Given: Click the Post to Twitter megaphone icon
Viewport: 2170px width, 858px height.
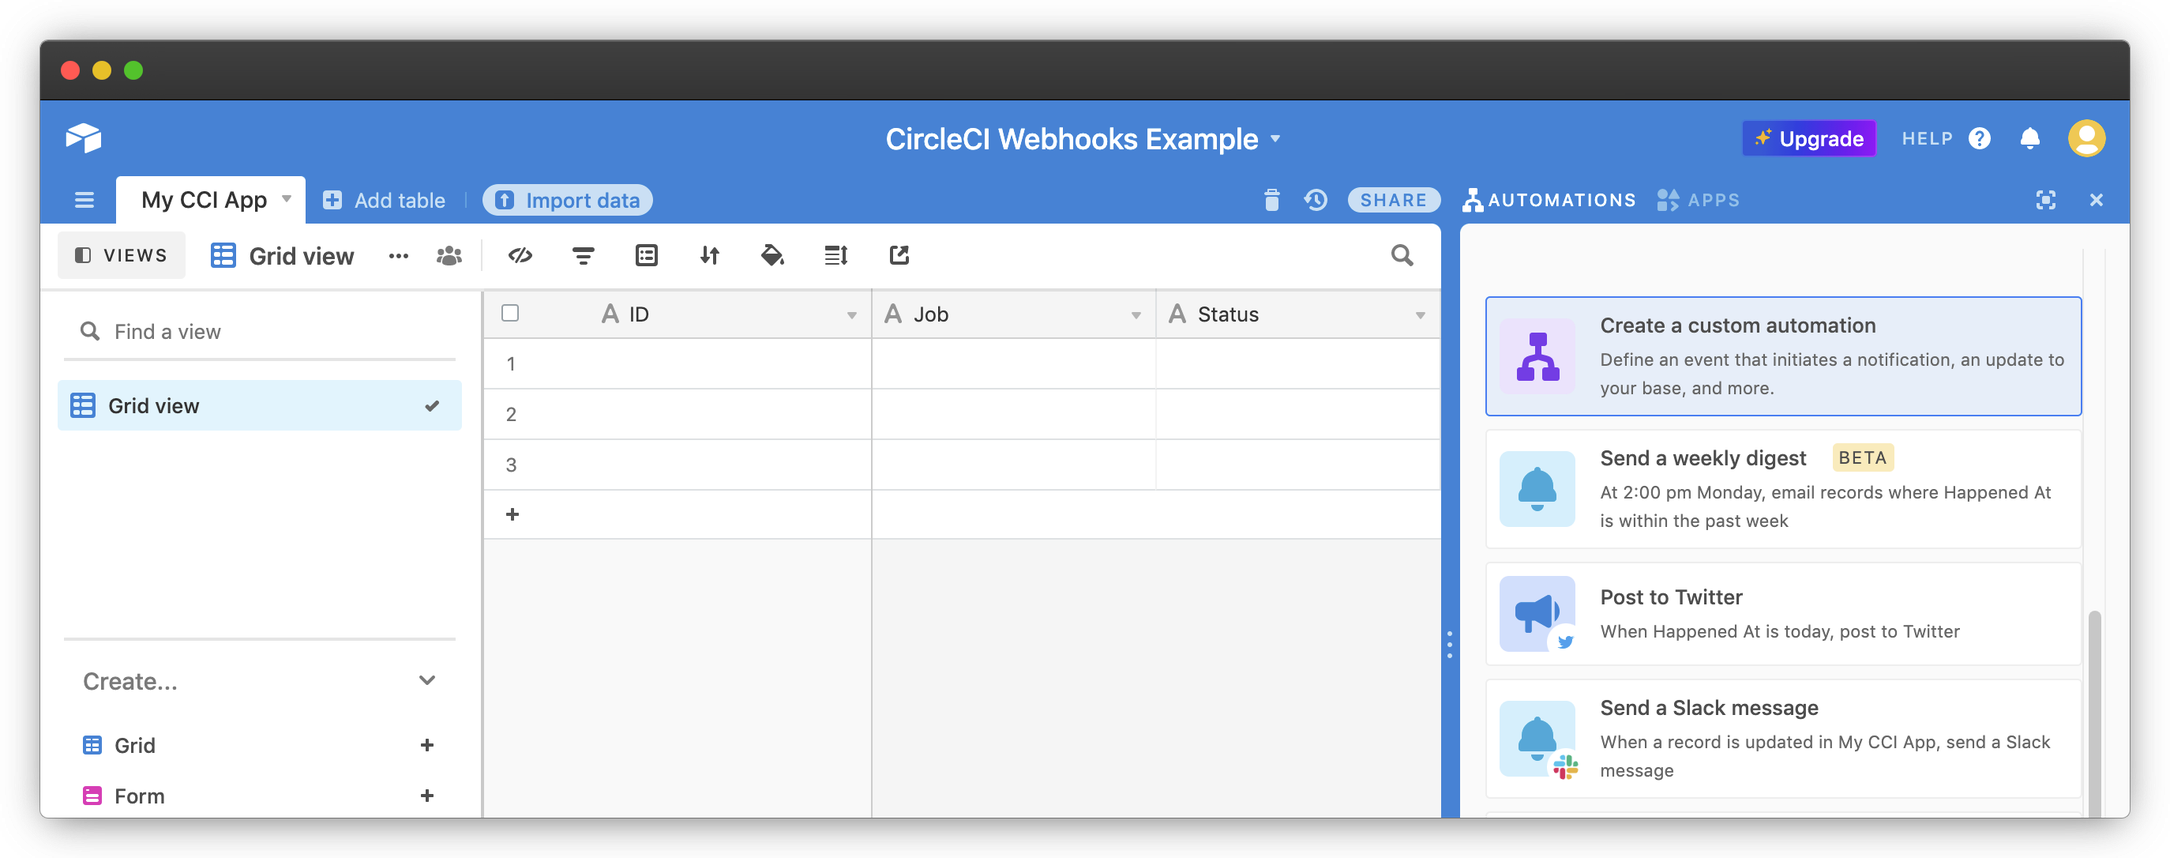Looking at the screenshot, I should coord(1538,614).
